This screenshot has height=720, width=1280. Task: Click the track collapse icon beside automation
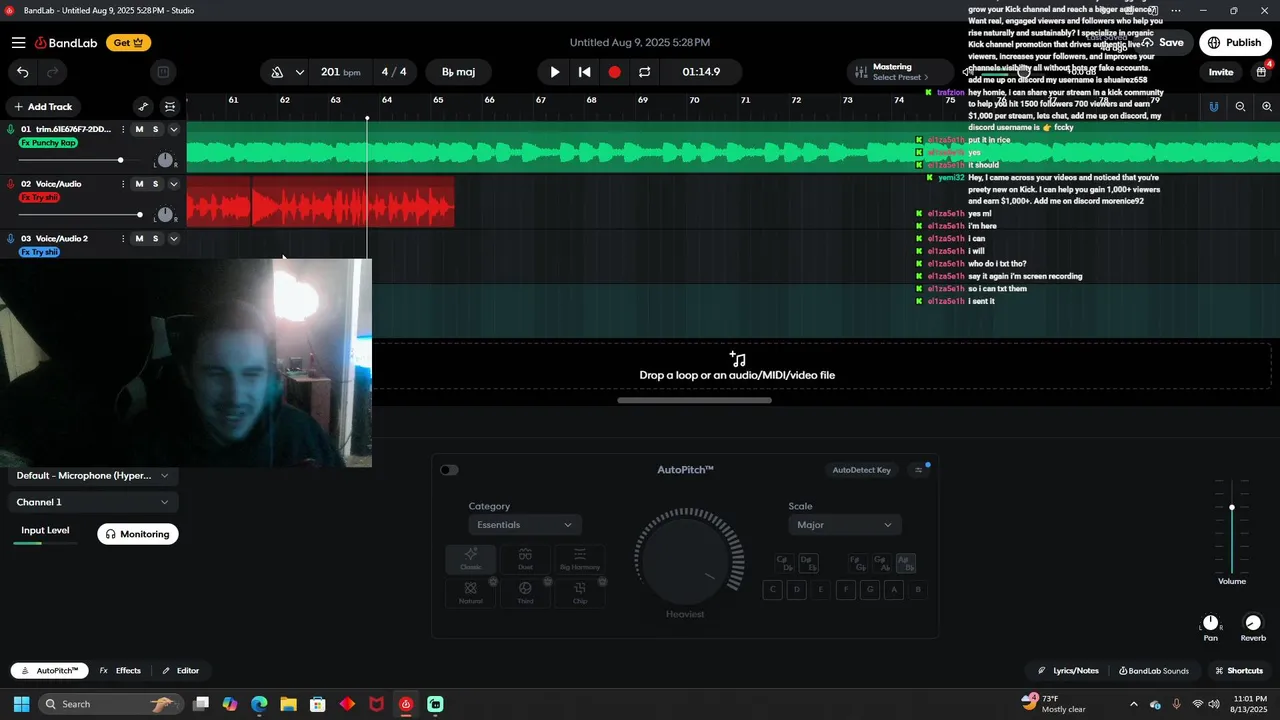click(170, 106)
